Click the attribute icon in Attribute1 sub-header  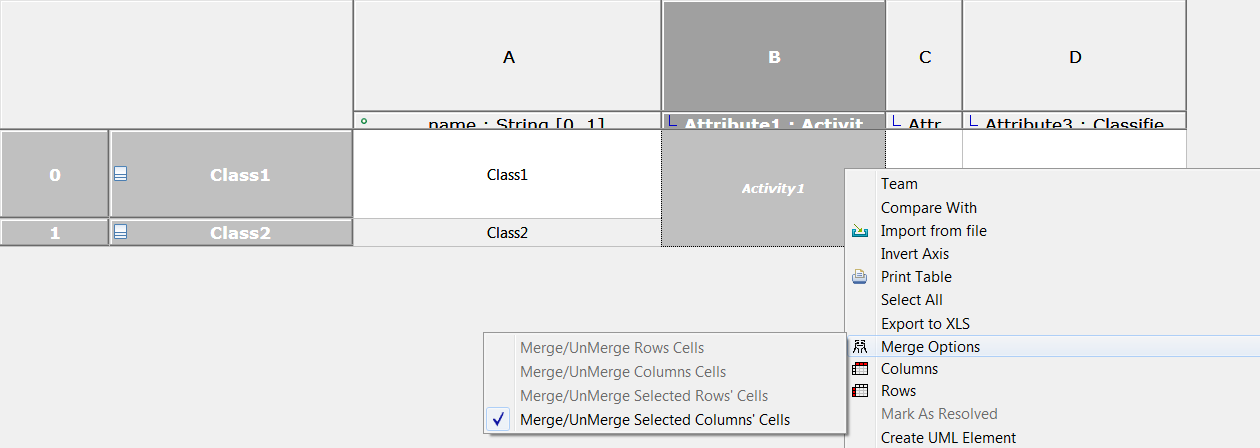tap(673, 122)
